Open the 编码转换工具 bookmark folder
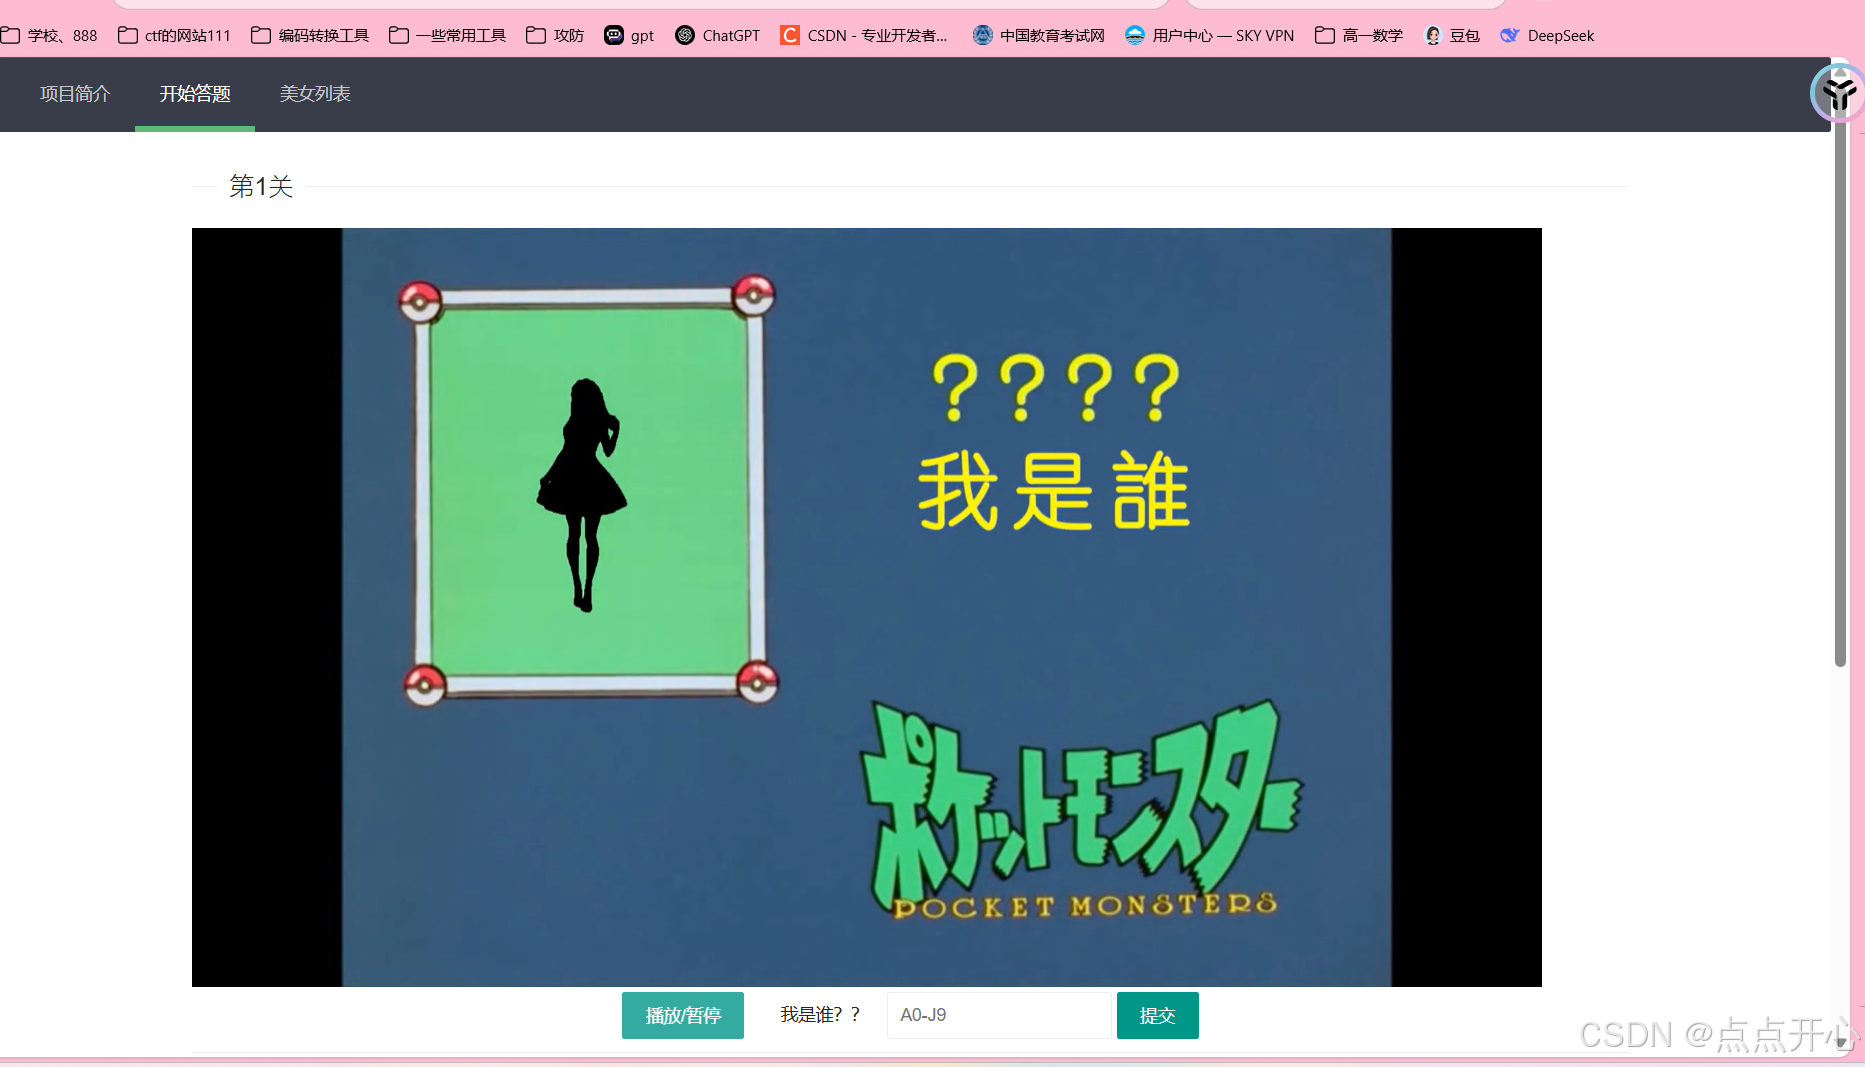 tap(310, 35)
